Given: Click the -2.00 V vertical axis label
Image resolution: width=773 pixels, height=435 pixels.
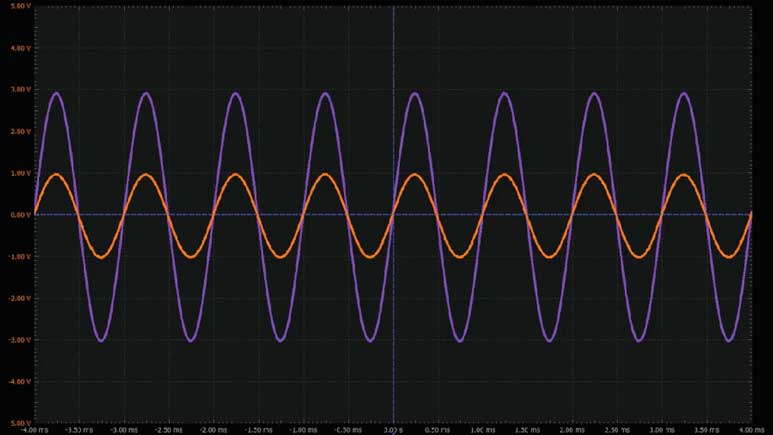Looking at the screenshot, I should (x=19, y=298).
